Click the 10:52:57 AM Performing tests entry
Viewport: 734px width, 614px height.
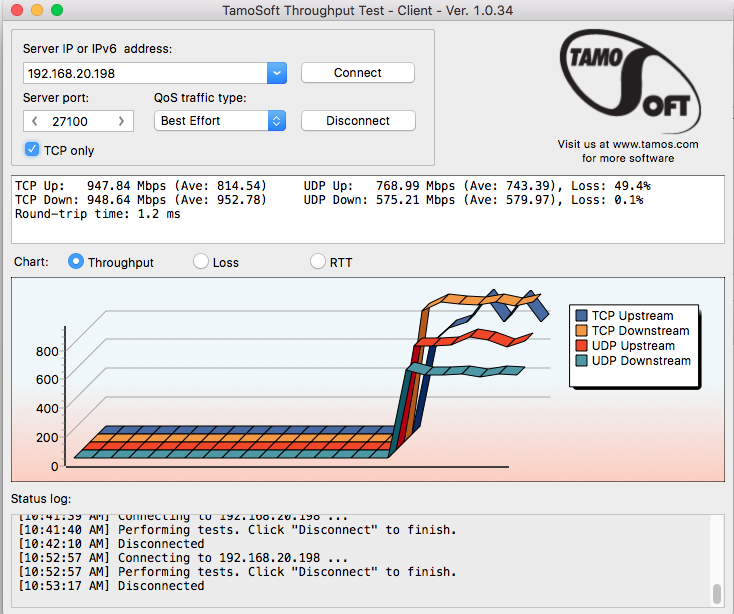[237, 572]
